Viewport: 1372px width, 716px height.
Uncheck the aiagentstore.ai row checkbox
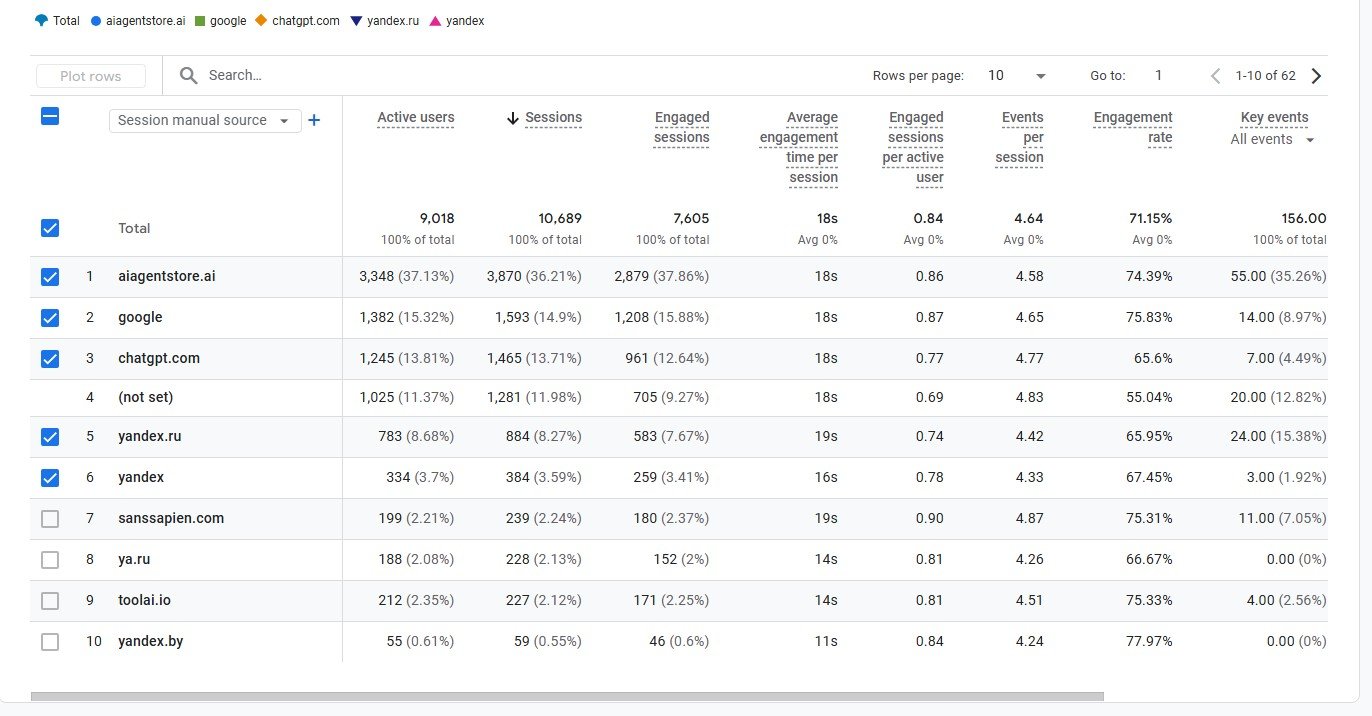click(50, 277)
